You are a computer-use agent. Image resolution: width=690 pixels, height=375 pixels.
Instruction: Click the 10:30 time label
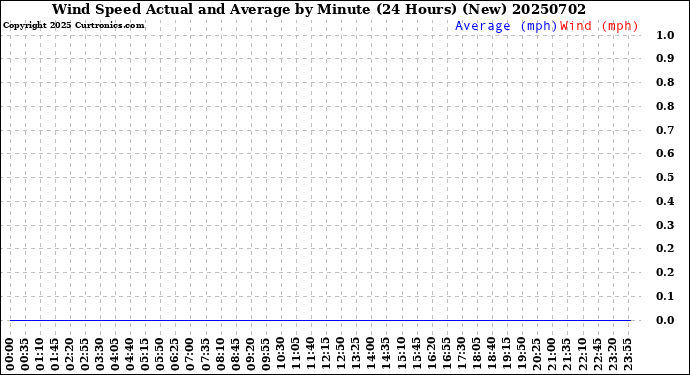280,355
